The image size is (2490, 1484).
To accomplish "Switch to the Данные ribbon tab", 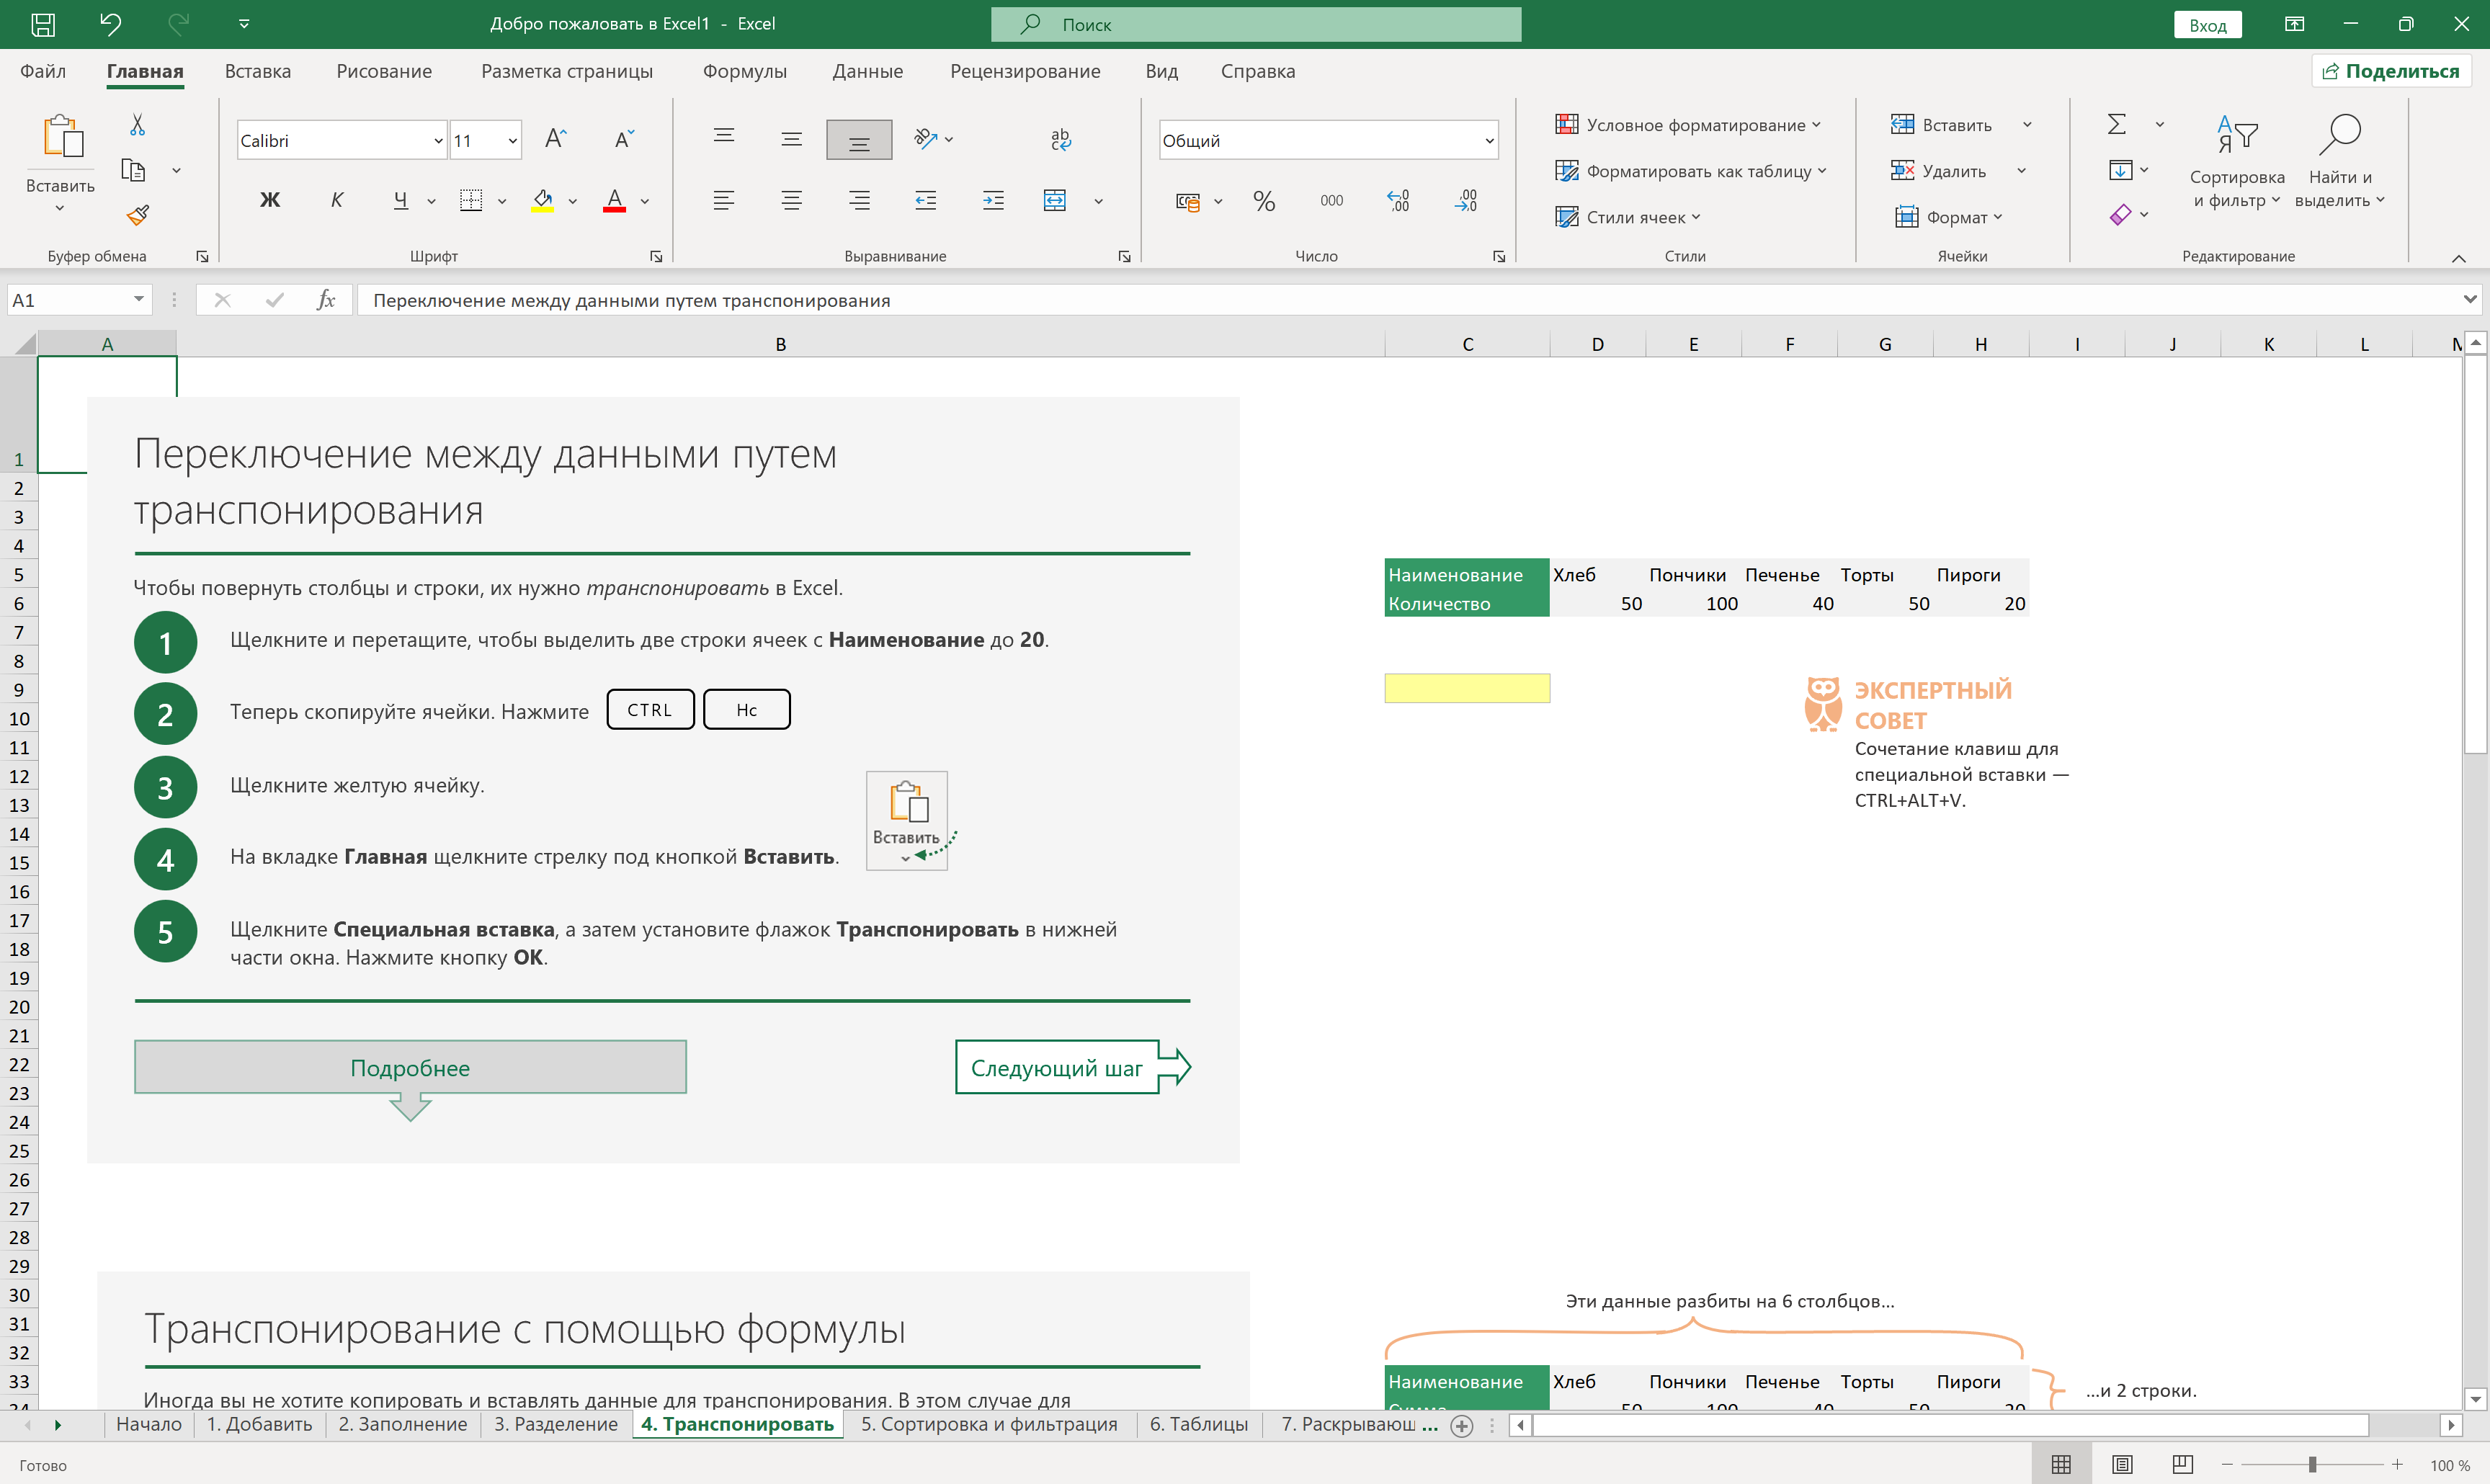I will (867, 71).
